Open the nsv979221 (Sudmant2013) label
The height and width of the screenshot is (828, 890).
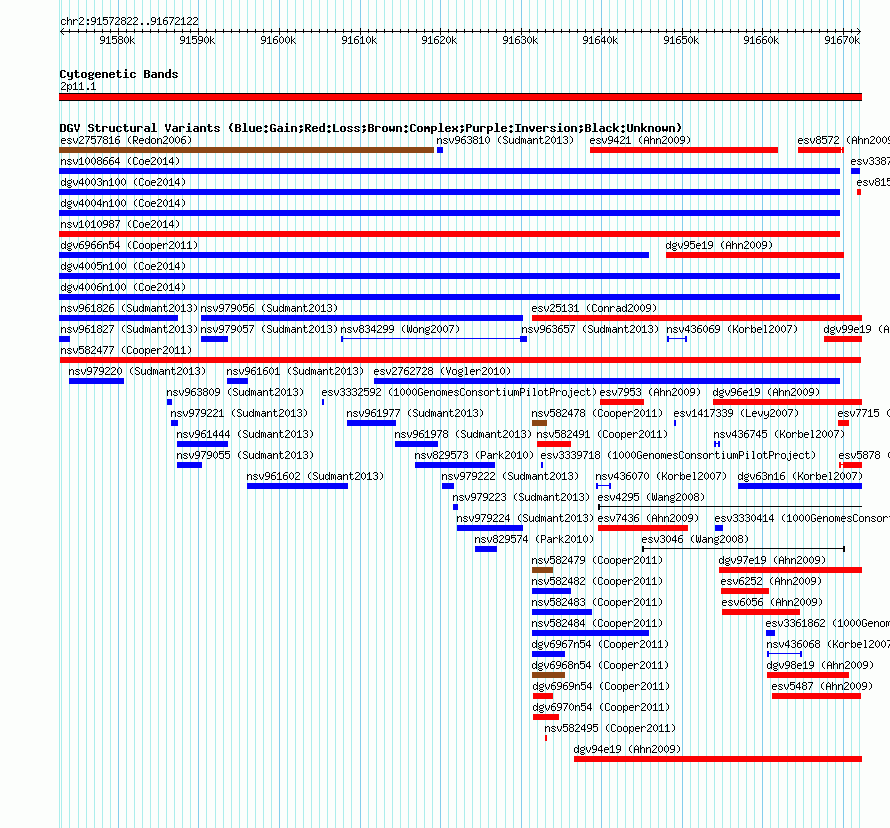tap(239, 413)
